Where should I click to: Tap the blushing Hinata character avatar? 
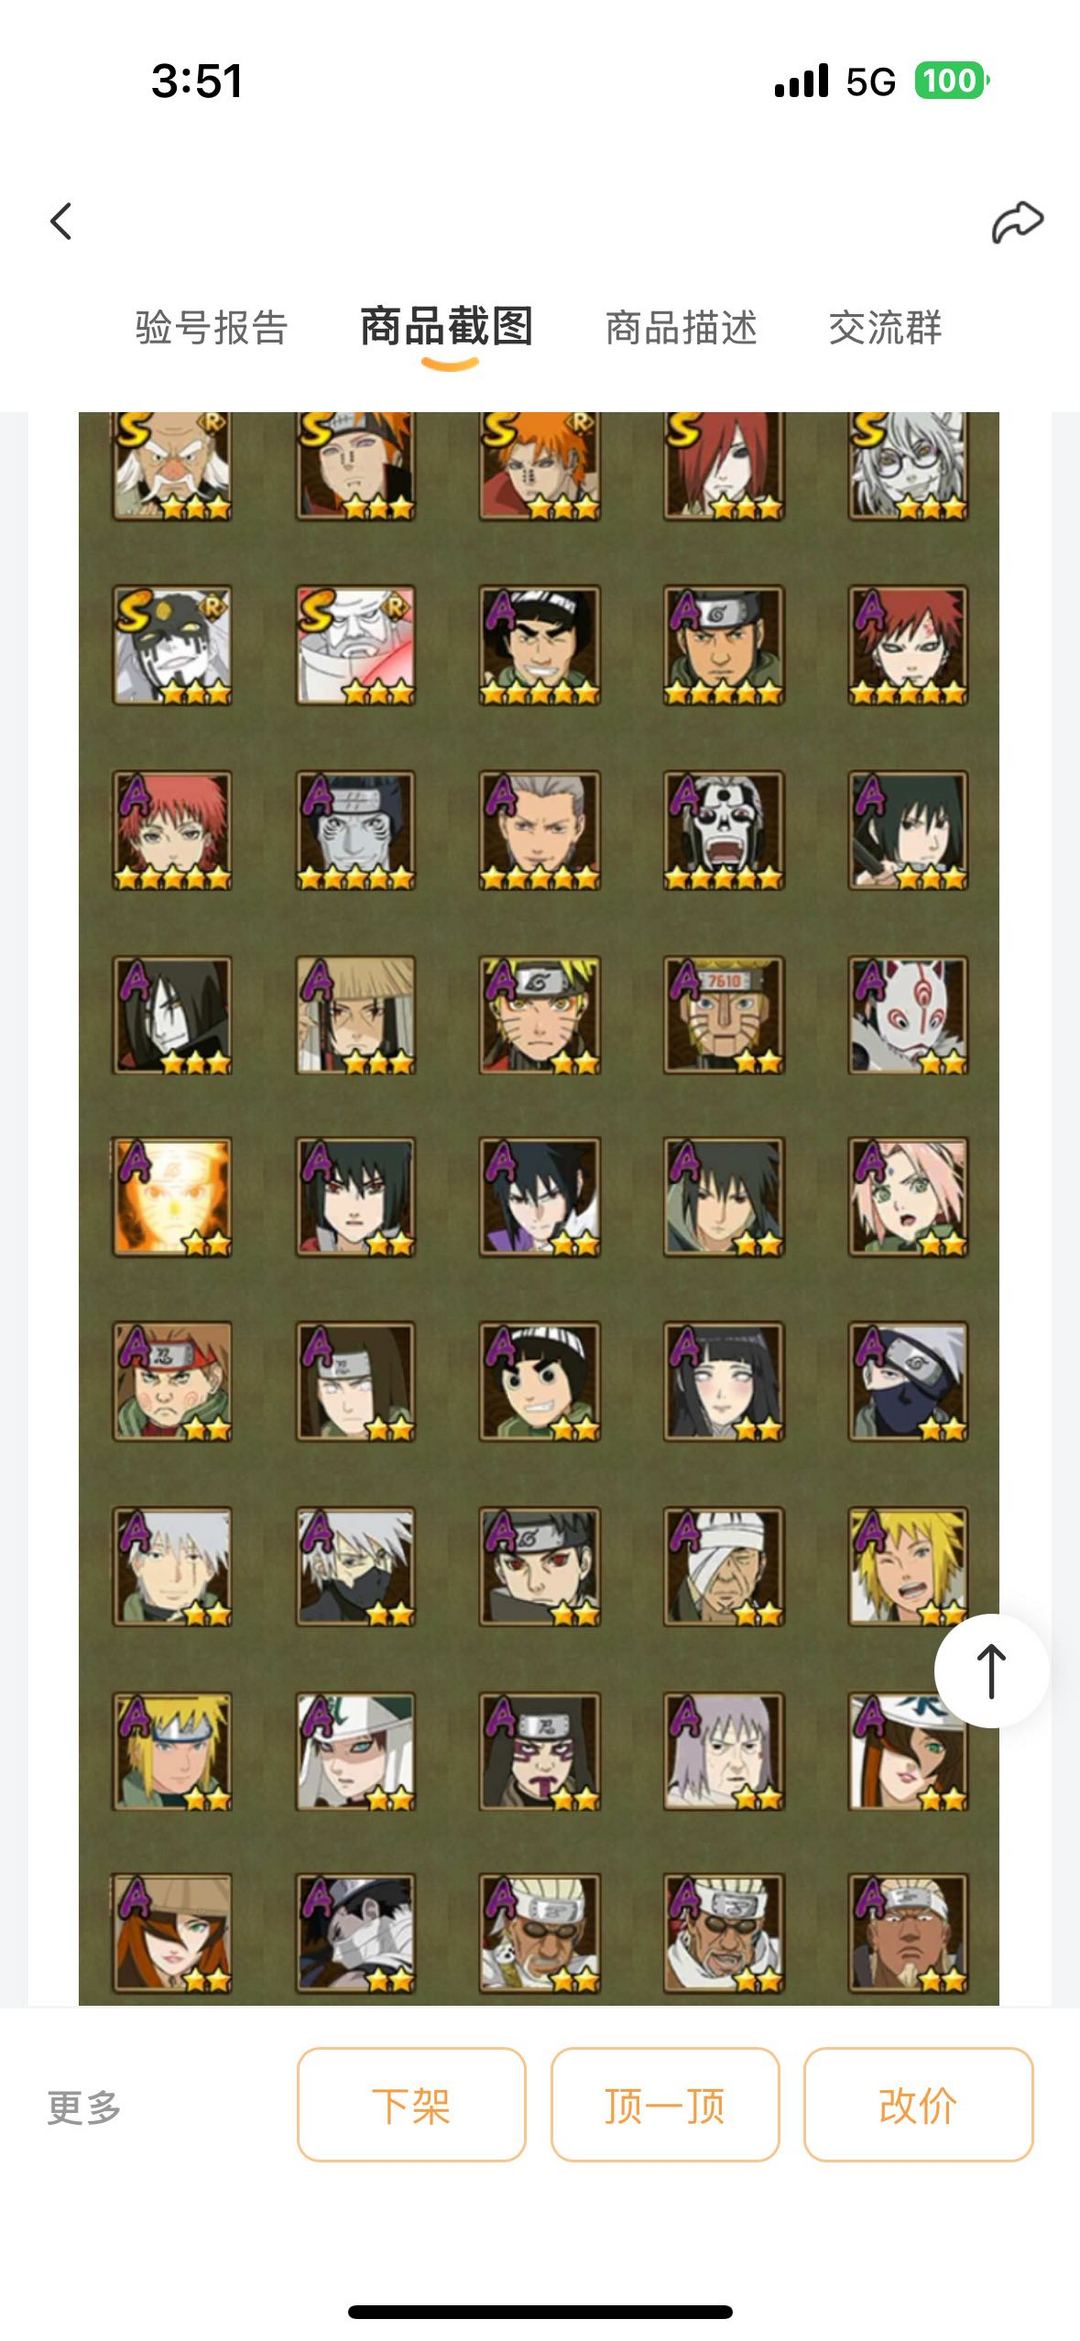tap(724, 1382)
